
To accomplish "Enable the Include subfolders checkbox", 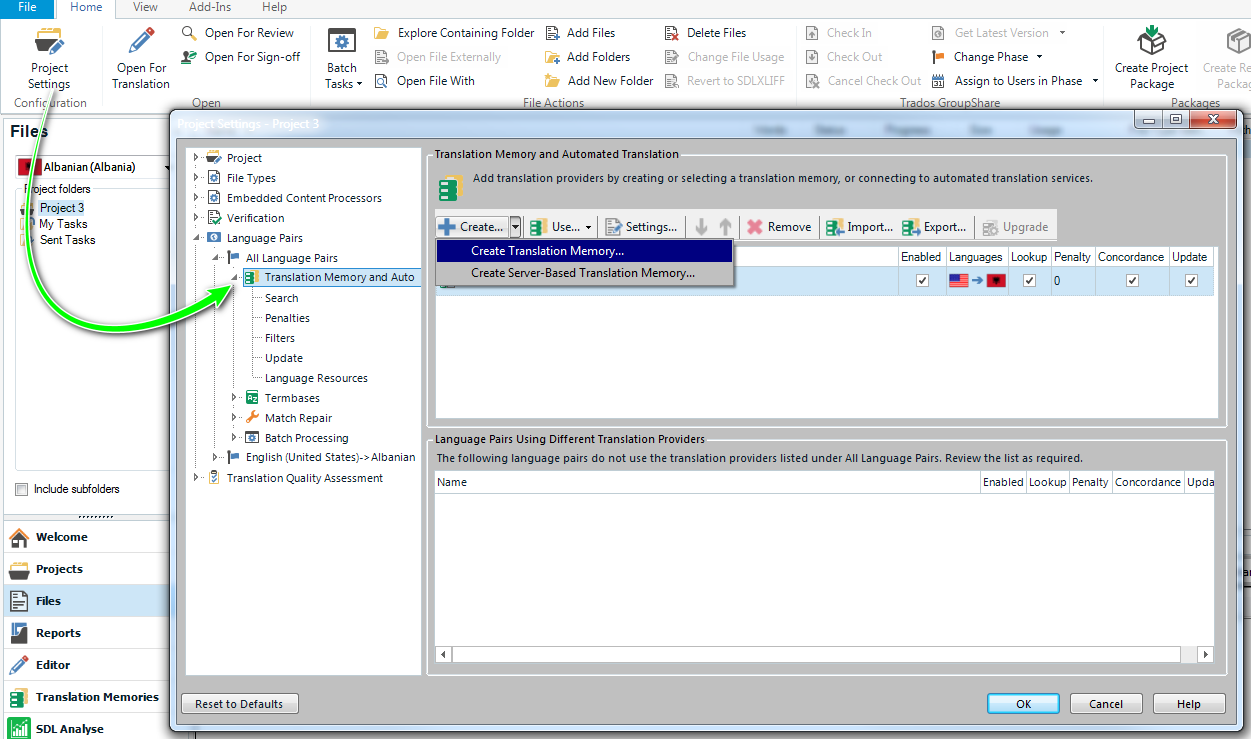I will pyautogui.click(x=22, y=490).
